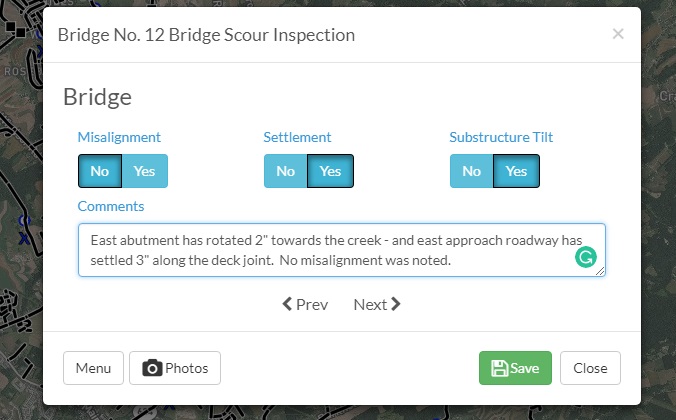
Task: Click the Substructure Tilt label
Action: pos(501,137)
